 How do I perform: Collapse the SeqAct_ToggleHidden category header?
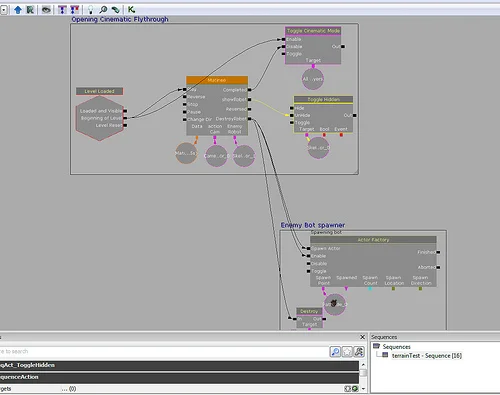coord(179,365)
